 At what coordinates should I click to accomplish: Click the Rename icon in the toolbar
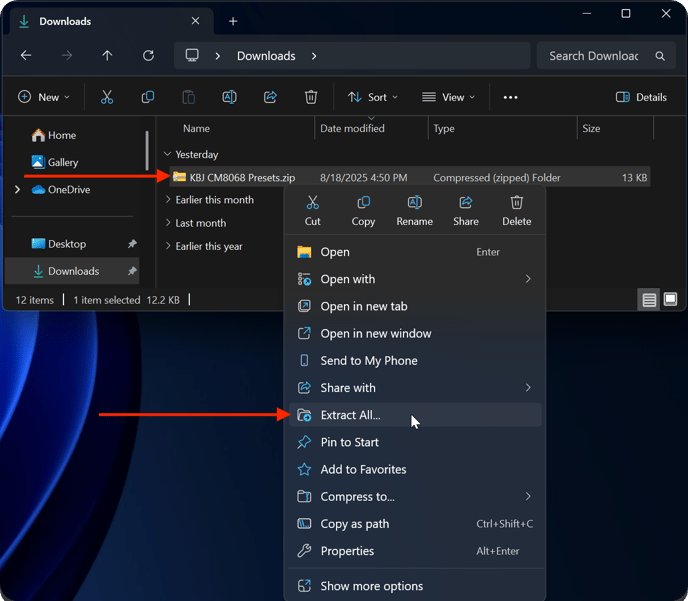(x=229, y=97)
